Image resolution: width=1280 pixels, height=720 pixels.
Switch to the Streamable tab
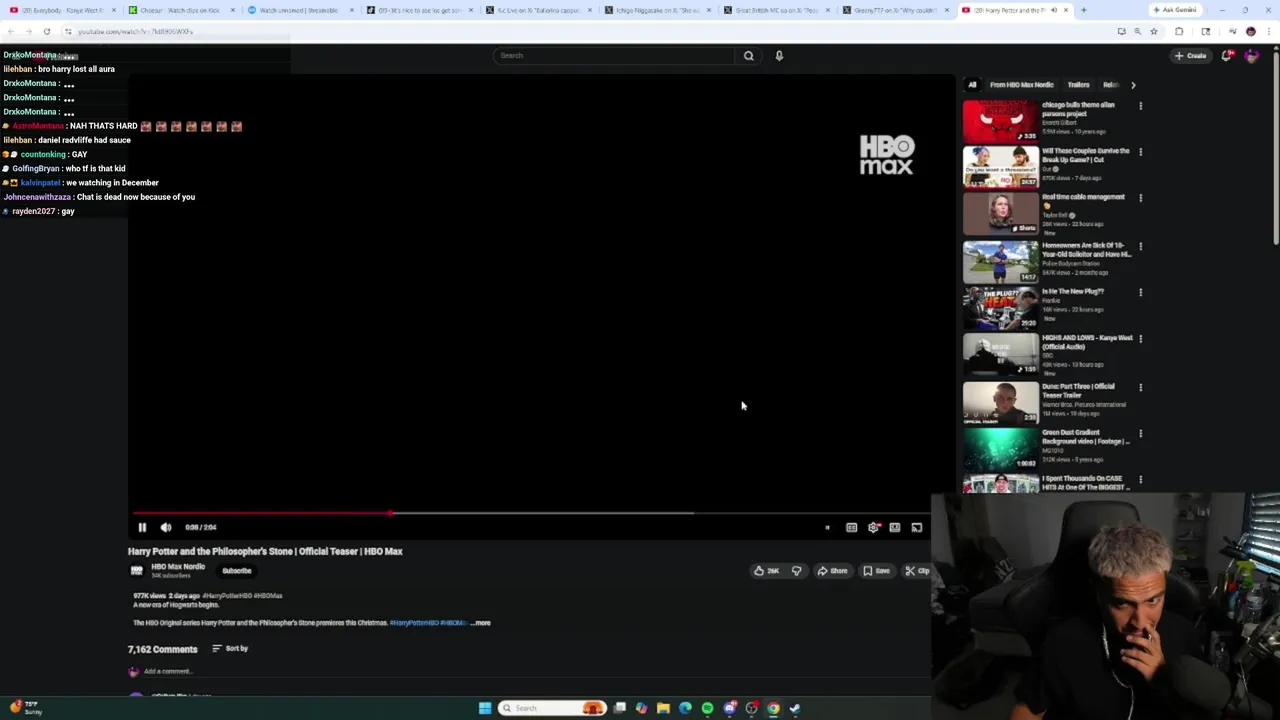299,10
